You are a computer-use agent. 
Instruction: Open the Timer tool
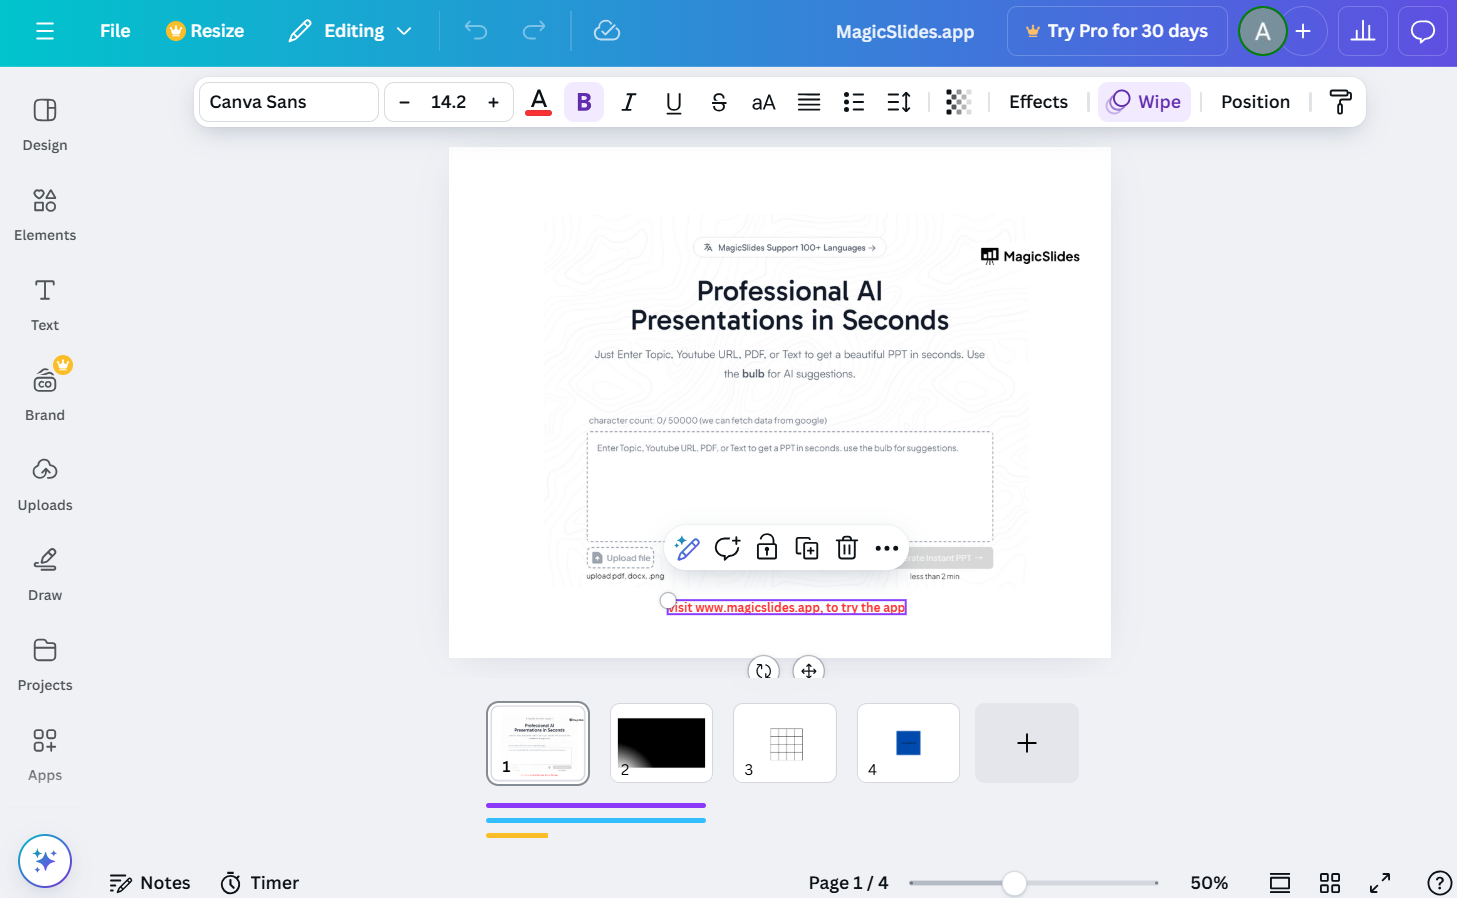click(260, 883)
